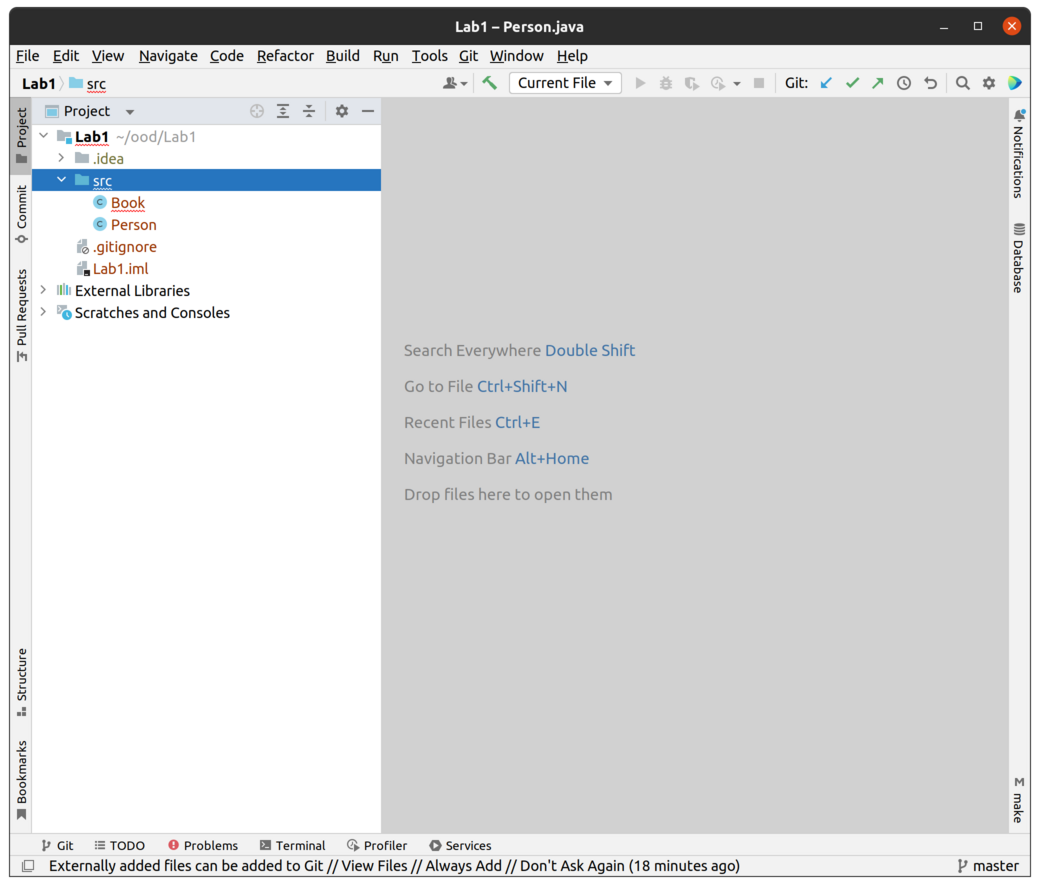The width and height of the screenshot is (1040, 886).
Task: Open Search Everywhere magnifier icon
Action: tap(962, 83)
